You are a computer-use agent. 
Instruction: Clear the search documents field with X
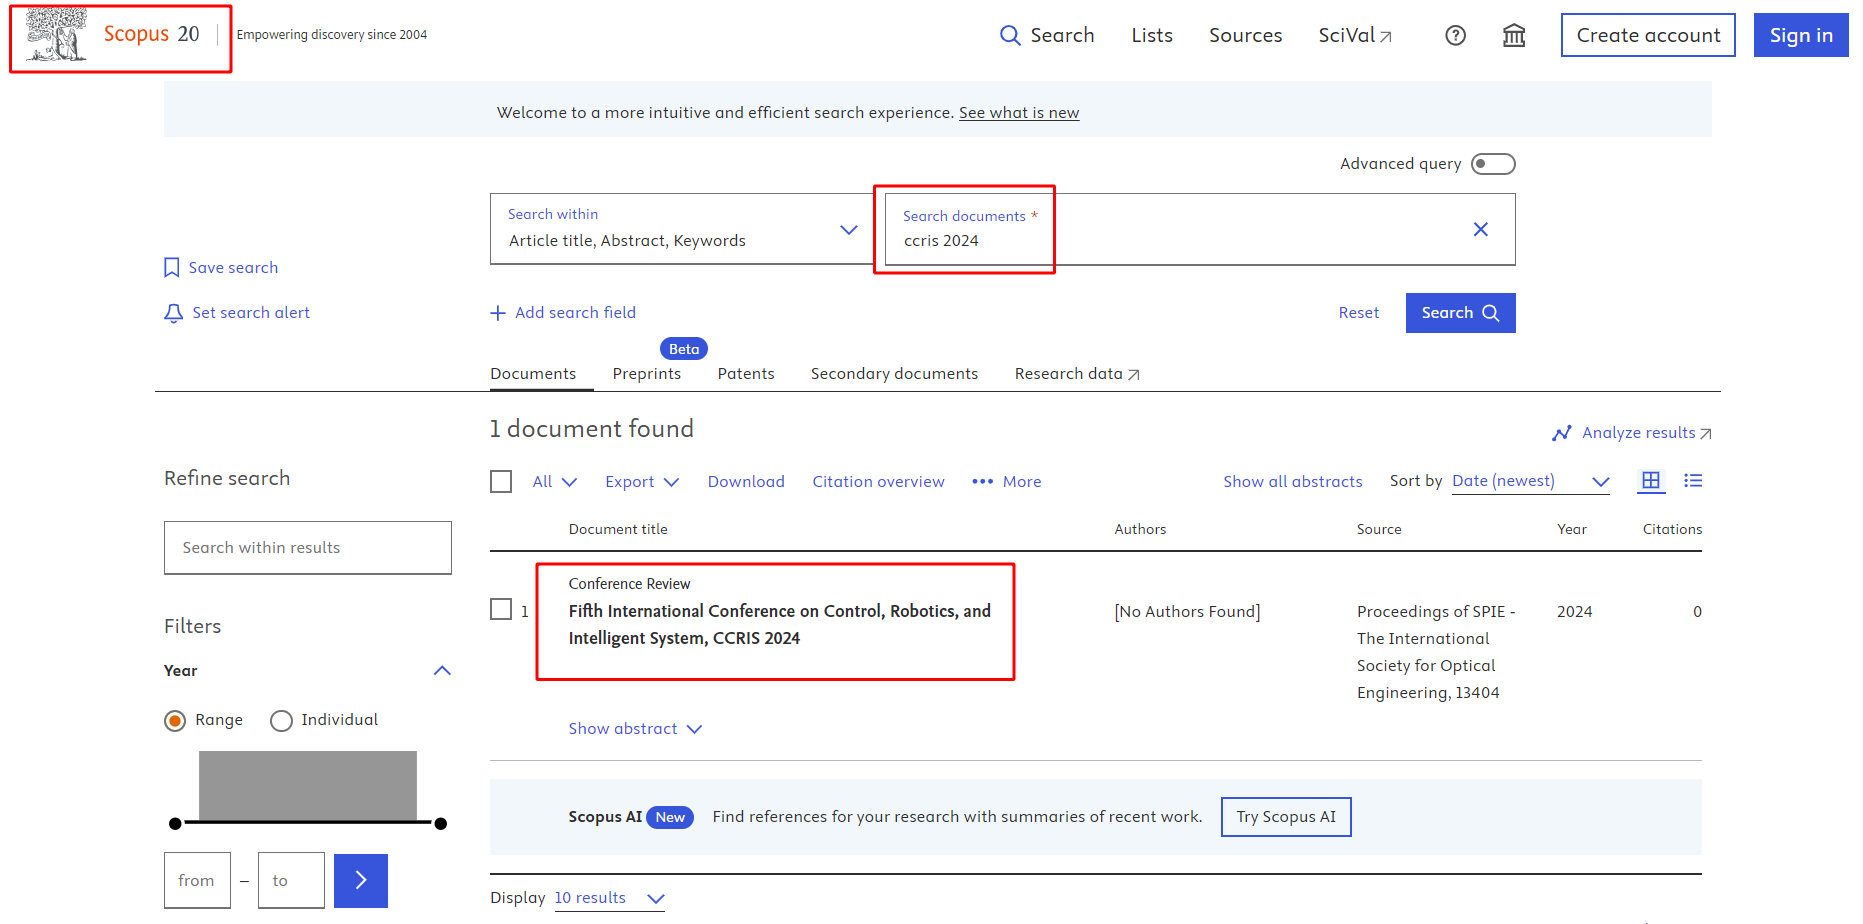pos(1481,229)
